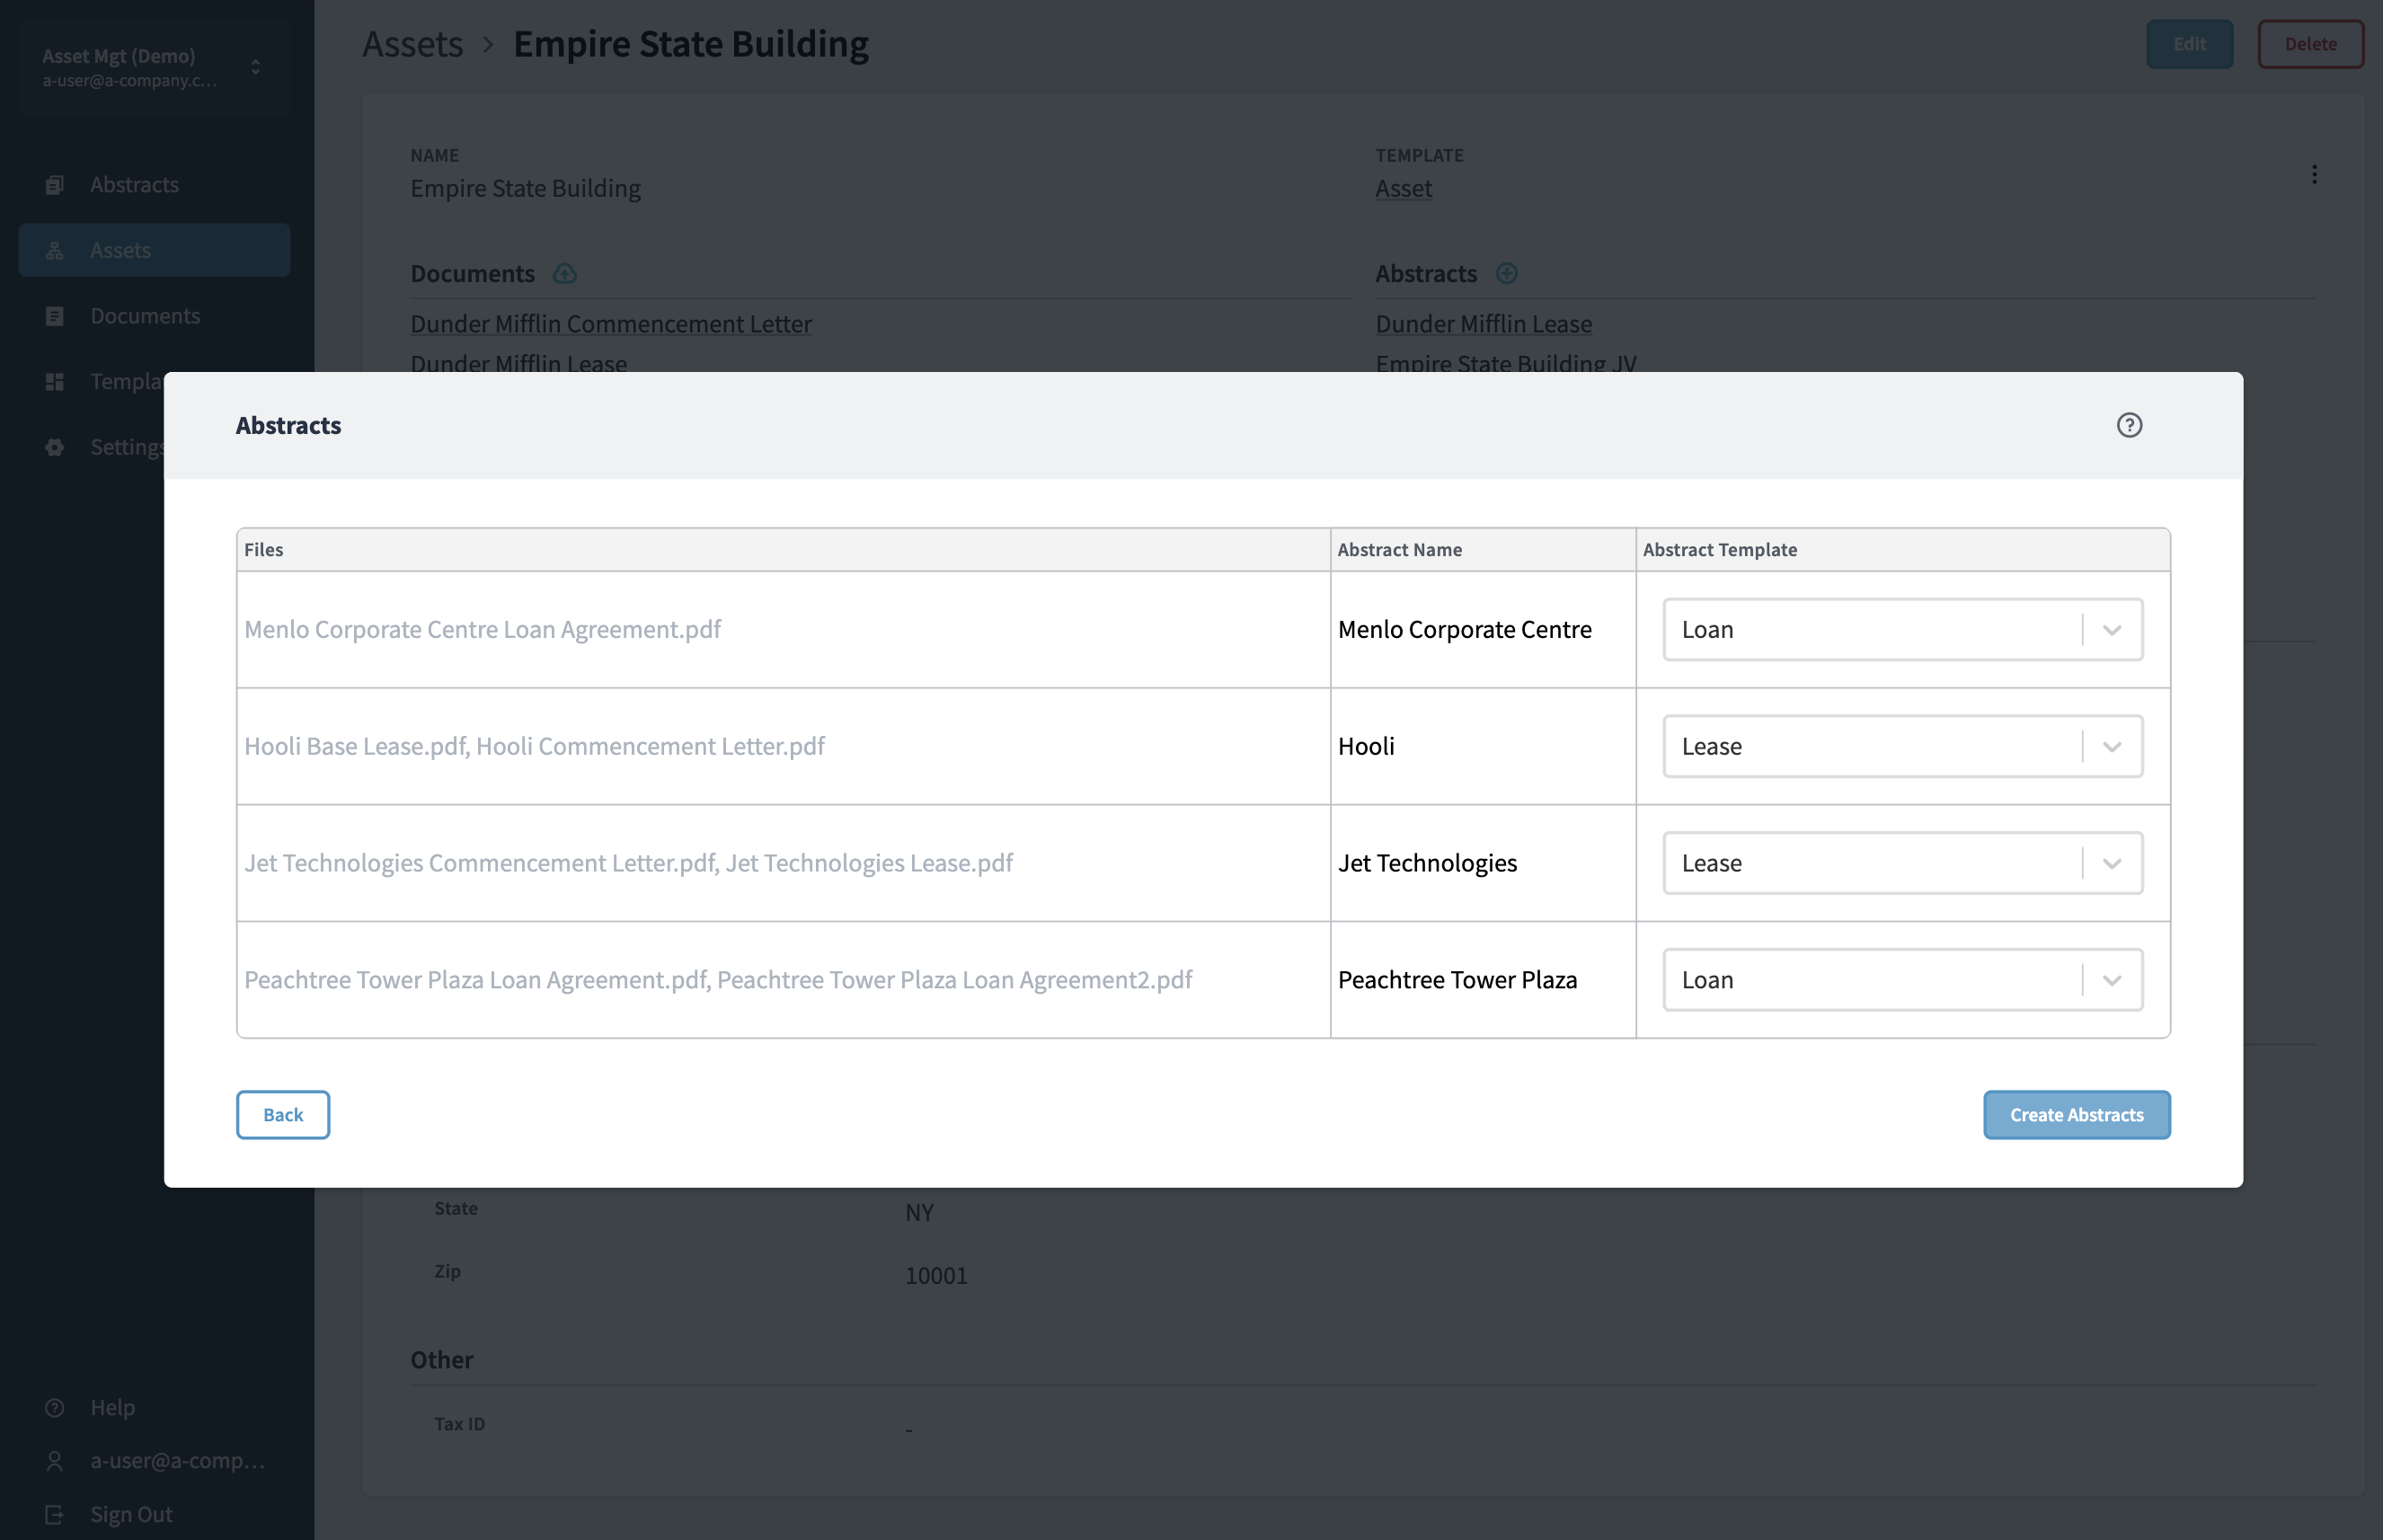Viewport: 2383px width, 1540px height.
Task: Expand the Hooli abstract template dropdown
Action: pos(2111,747)
